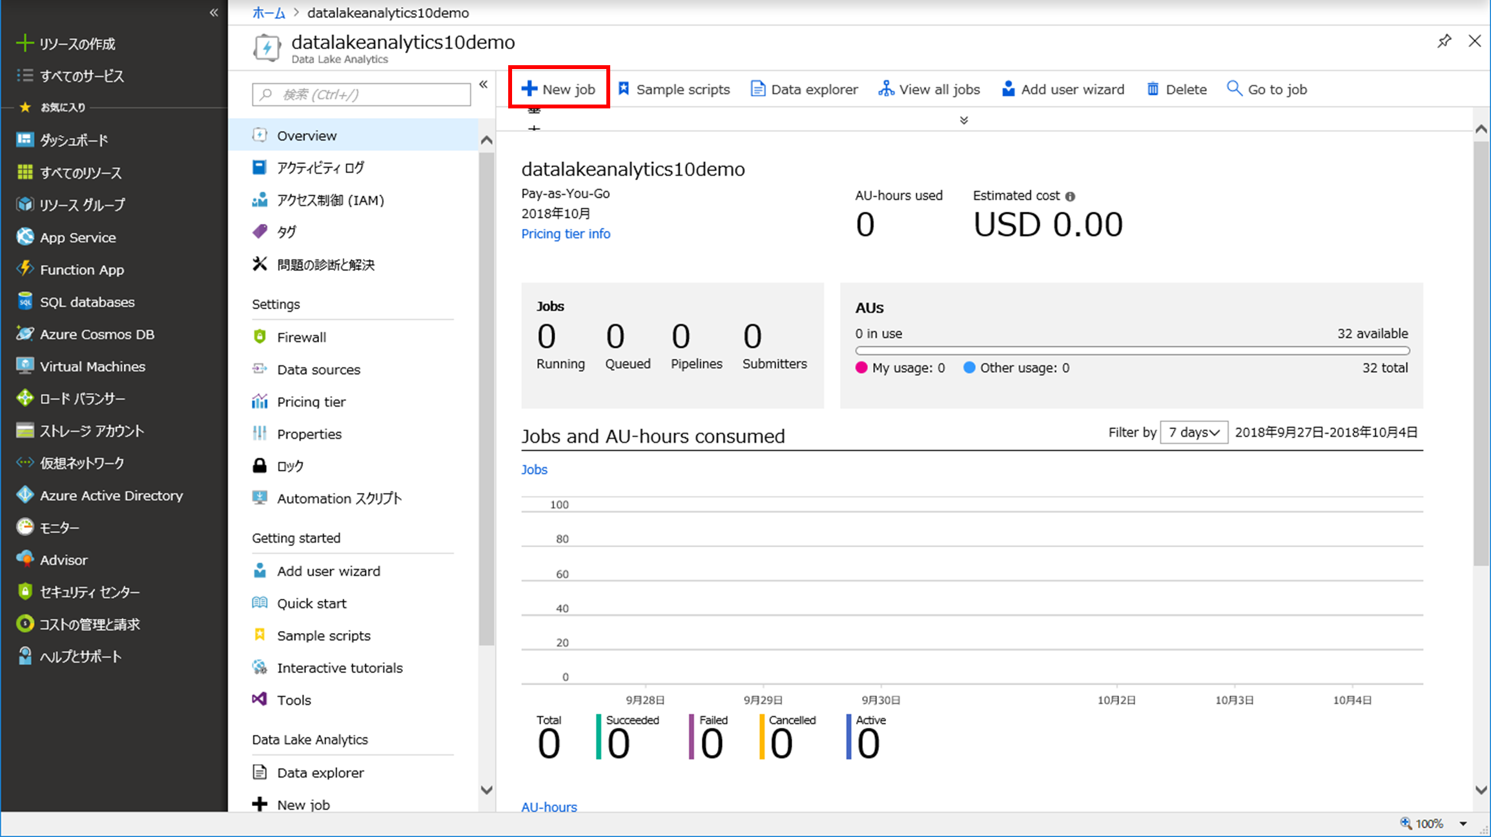
Task: Click the Pricing tier info link
Action: (566, 234)
